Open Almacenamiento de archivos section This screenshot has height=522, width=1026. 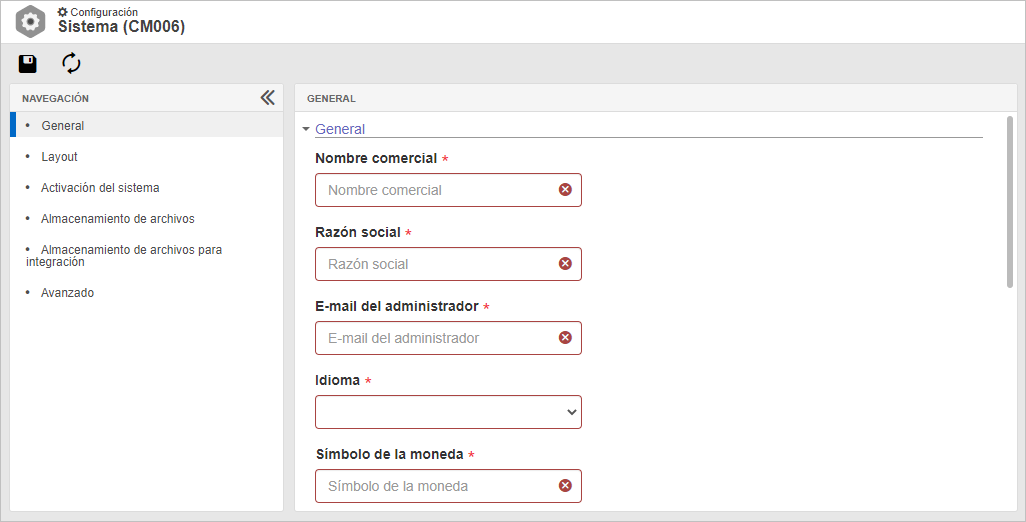pyautogui.click(x=118, y=218)
